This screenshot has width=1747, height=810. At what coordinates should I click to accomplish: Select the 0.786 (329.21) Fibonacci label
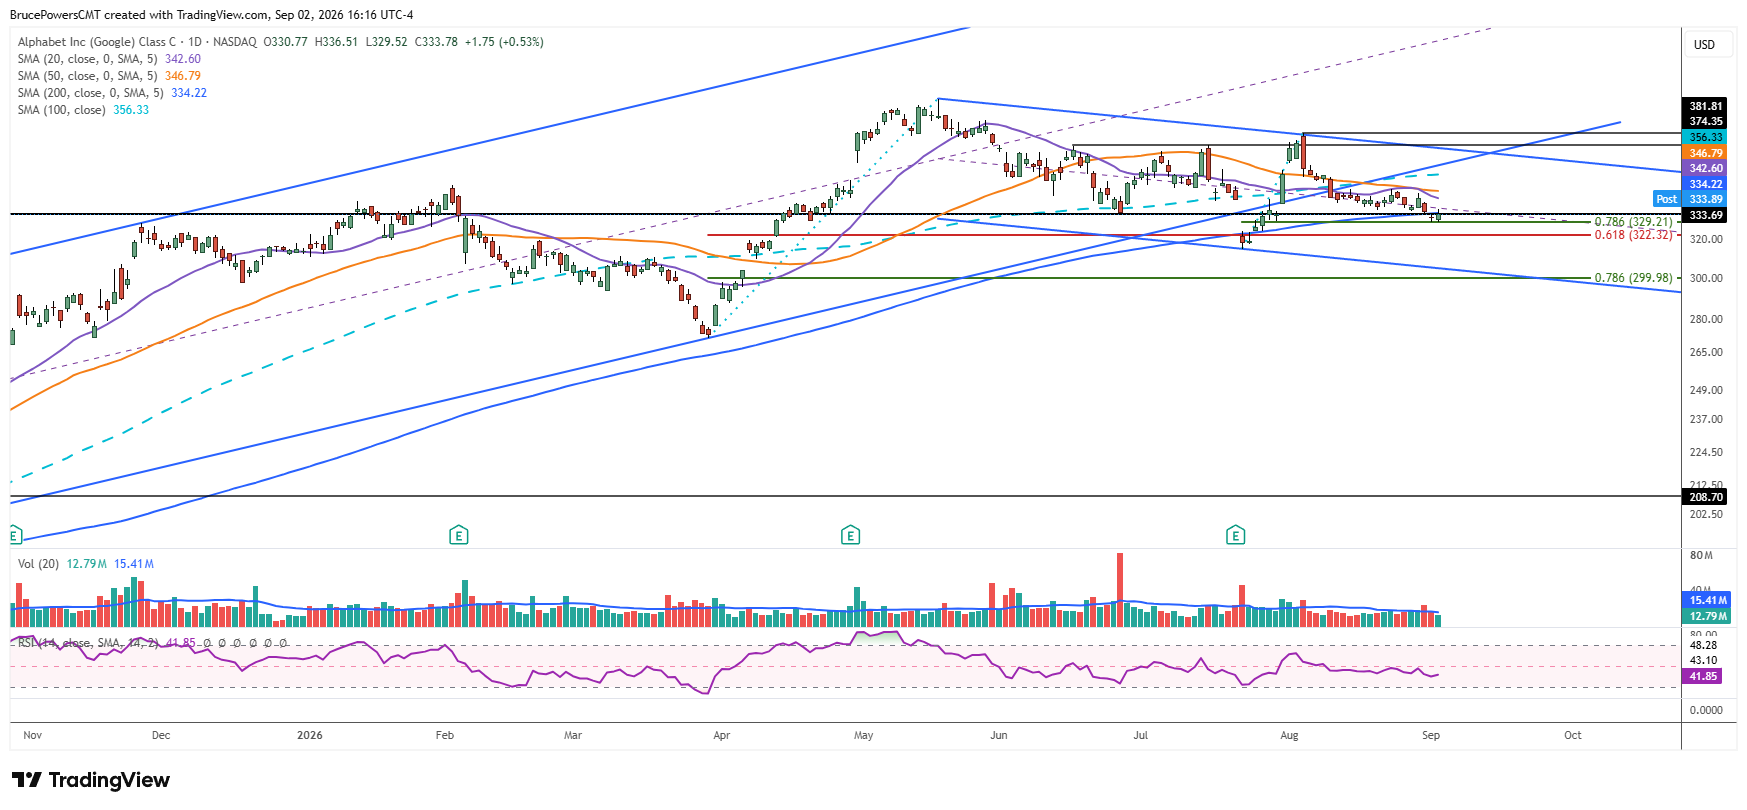(x=1633, y=222)
